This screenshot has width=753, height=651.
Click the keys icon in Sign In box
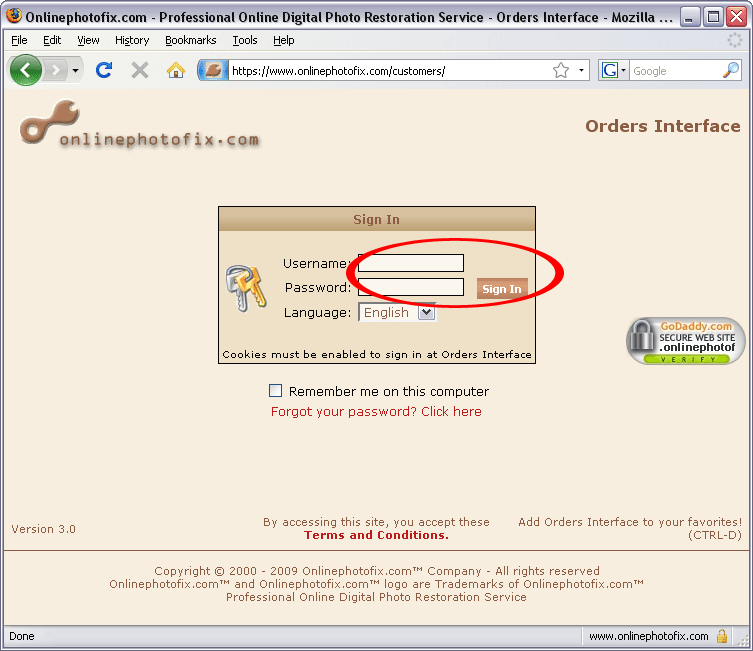coord(246,288)
